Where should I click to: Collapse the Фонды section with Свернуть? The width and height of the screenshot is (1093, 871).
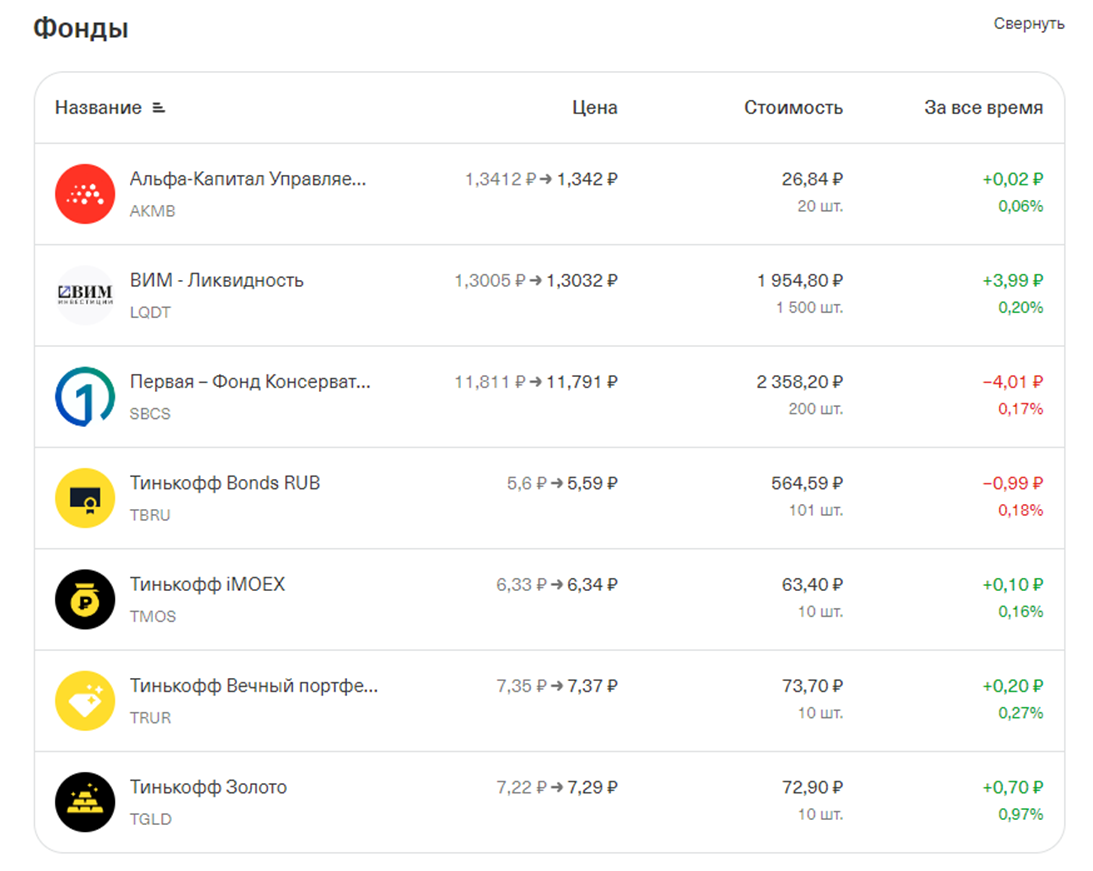(x=1028, y=23)
